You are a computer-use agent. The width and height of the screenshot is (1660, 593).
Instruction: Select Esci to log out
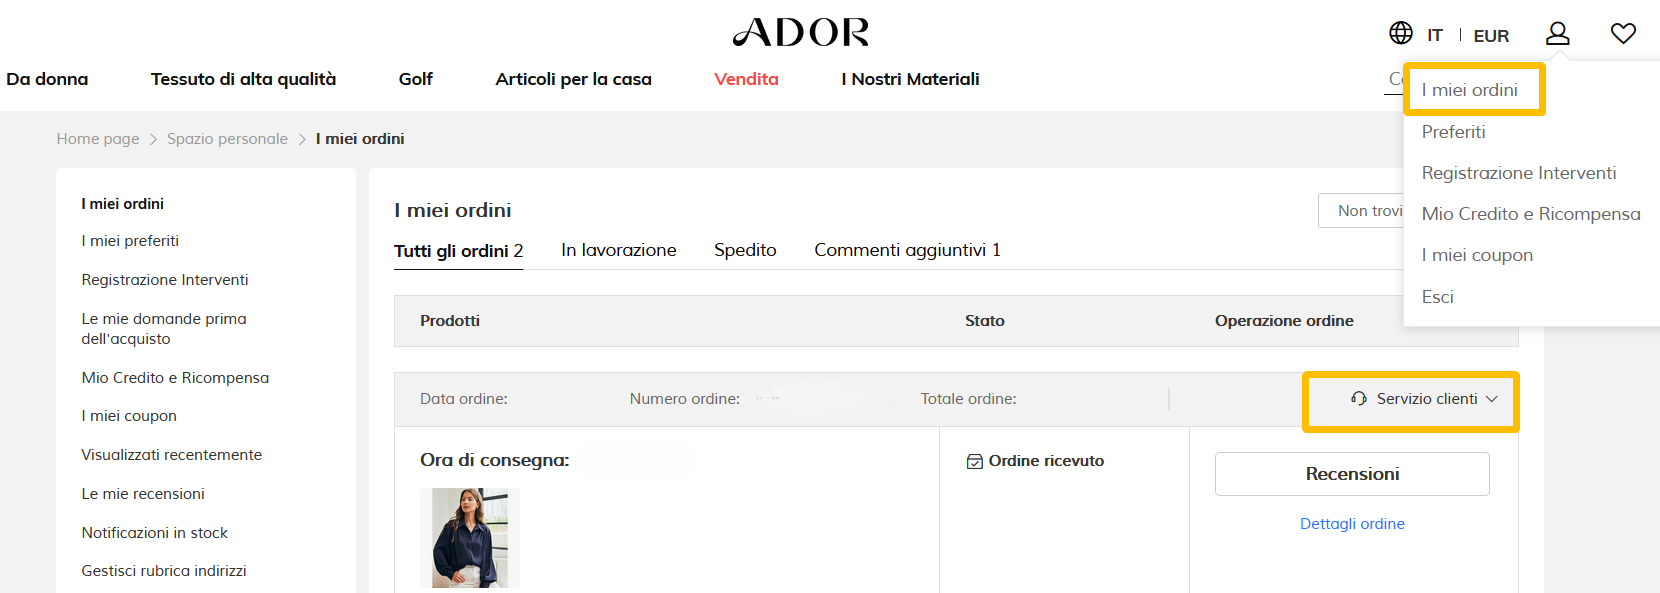tap(1437, 297)
